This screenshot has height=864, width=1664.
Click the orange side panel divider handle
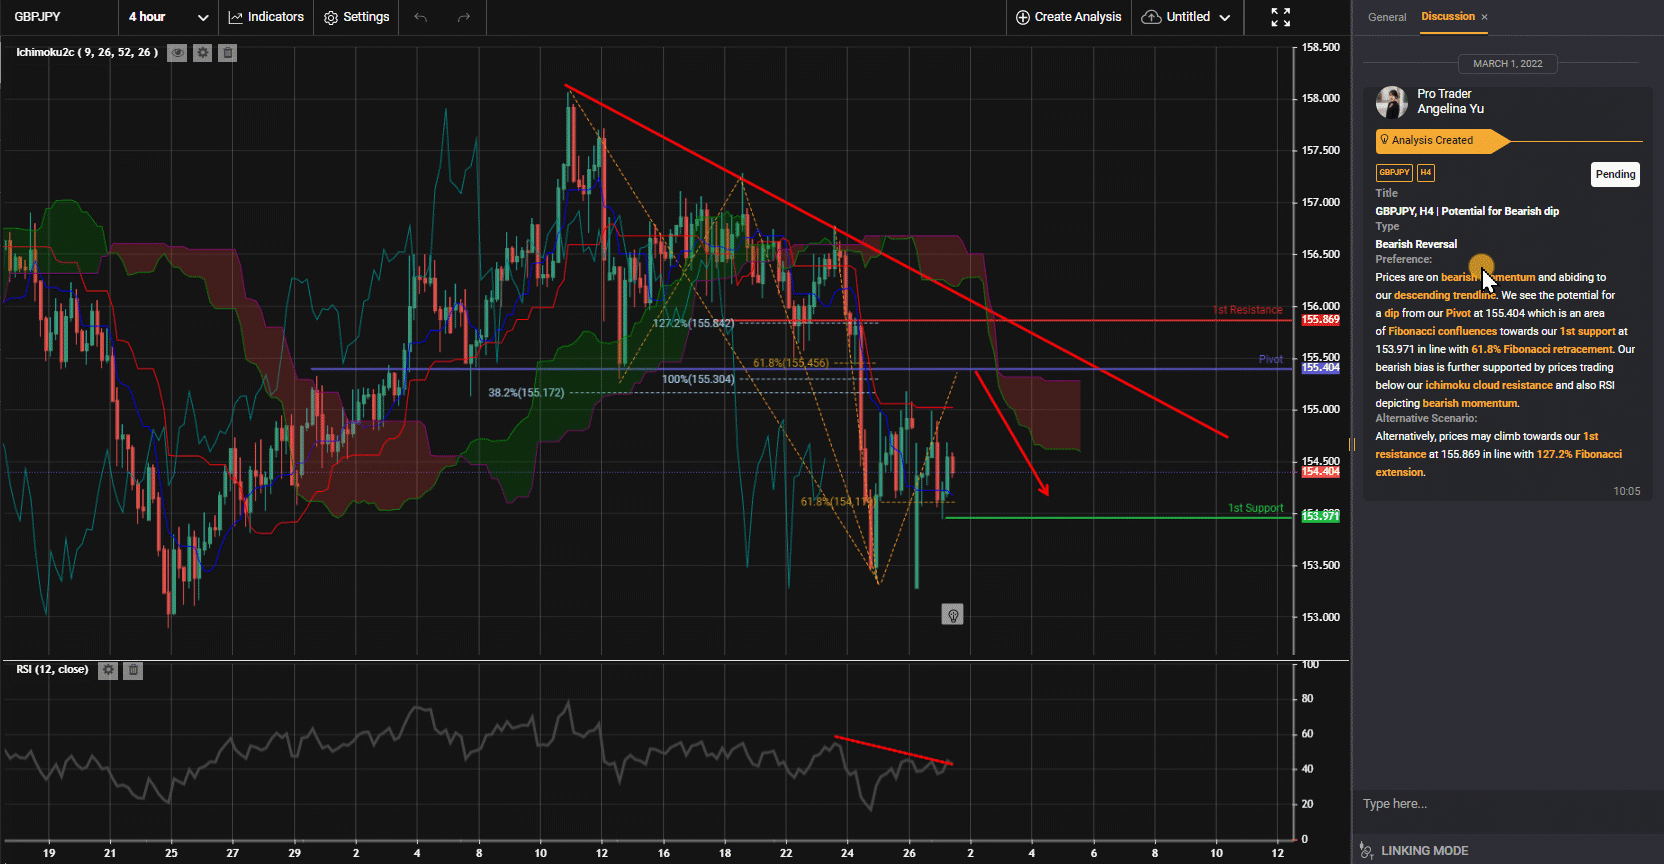pos(1351,444)
